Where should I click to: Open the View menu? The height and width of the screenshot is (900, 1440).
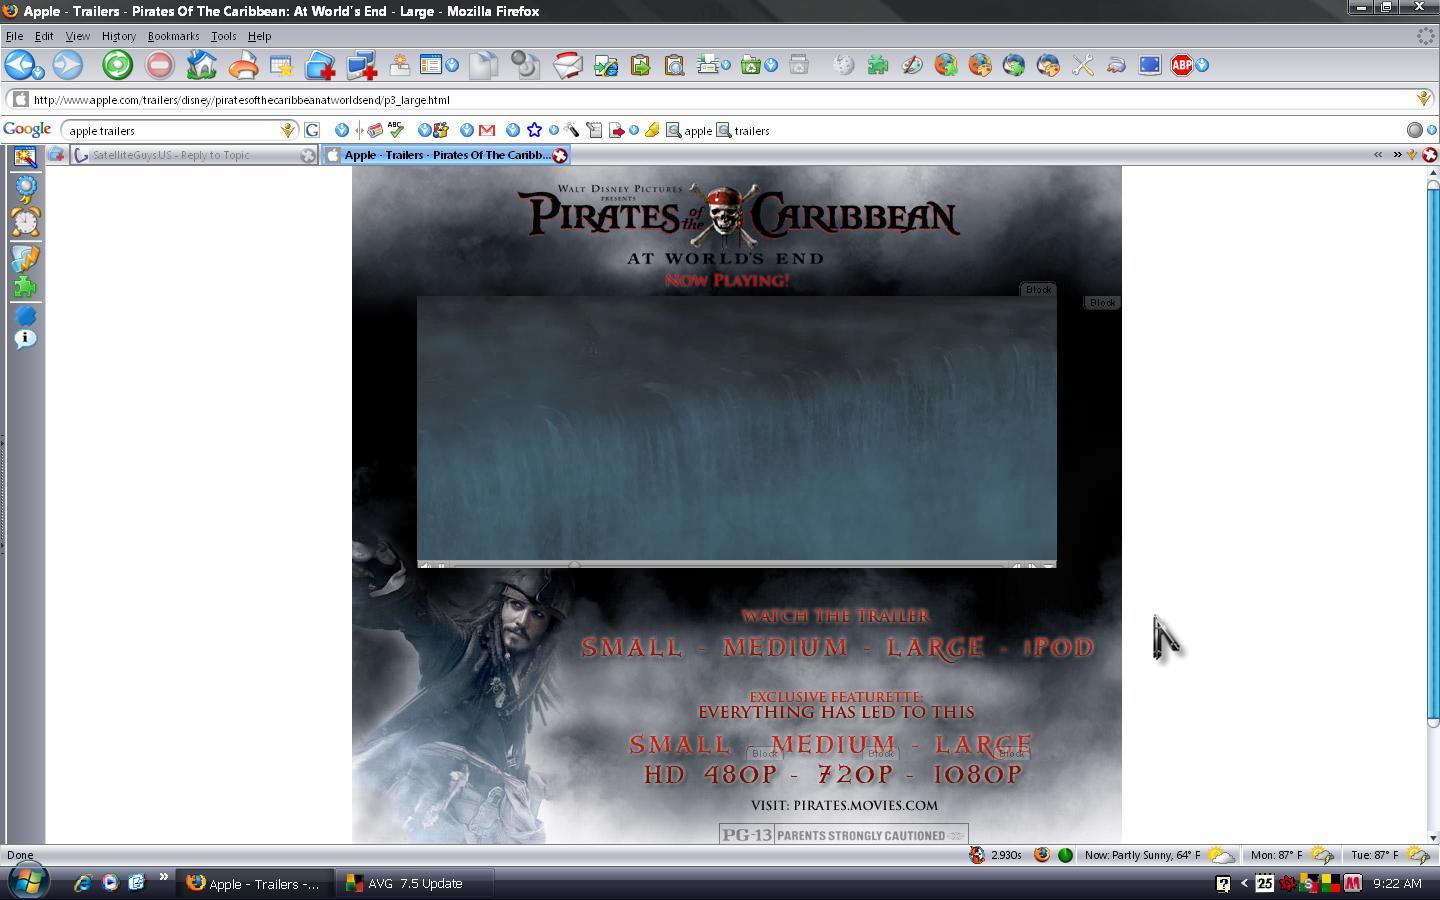point(77,36)
